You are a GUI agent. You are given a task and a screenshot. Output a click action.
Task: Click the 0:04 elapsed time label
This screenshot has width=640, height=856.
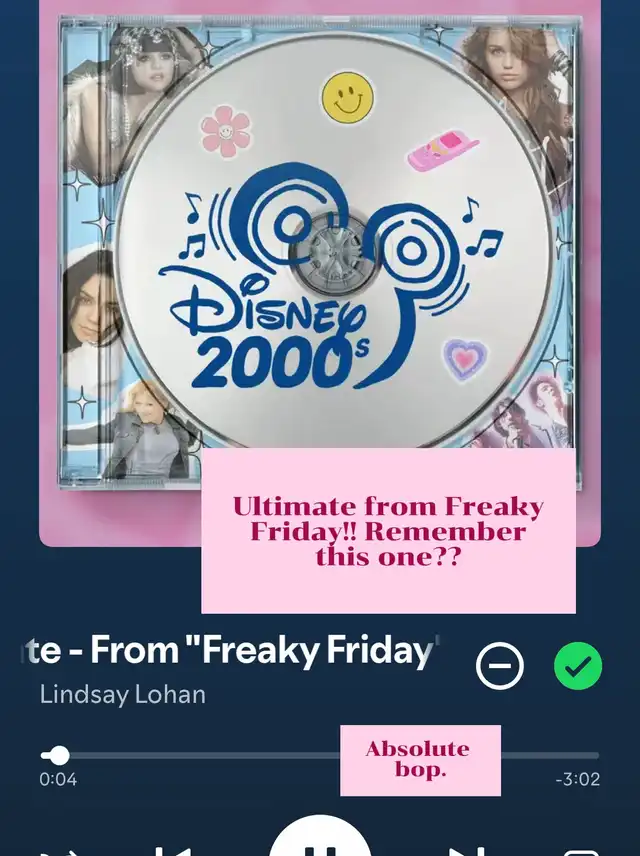pos(58,779)
